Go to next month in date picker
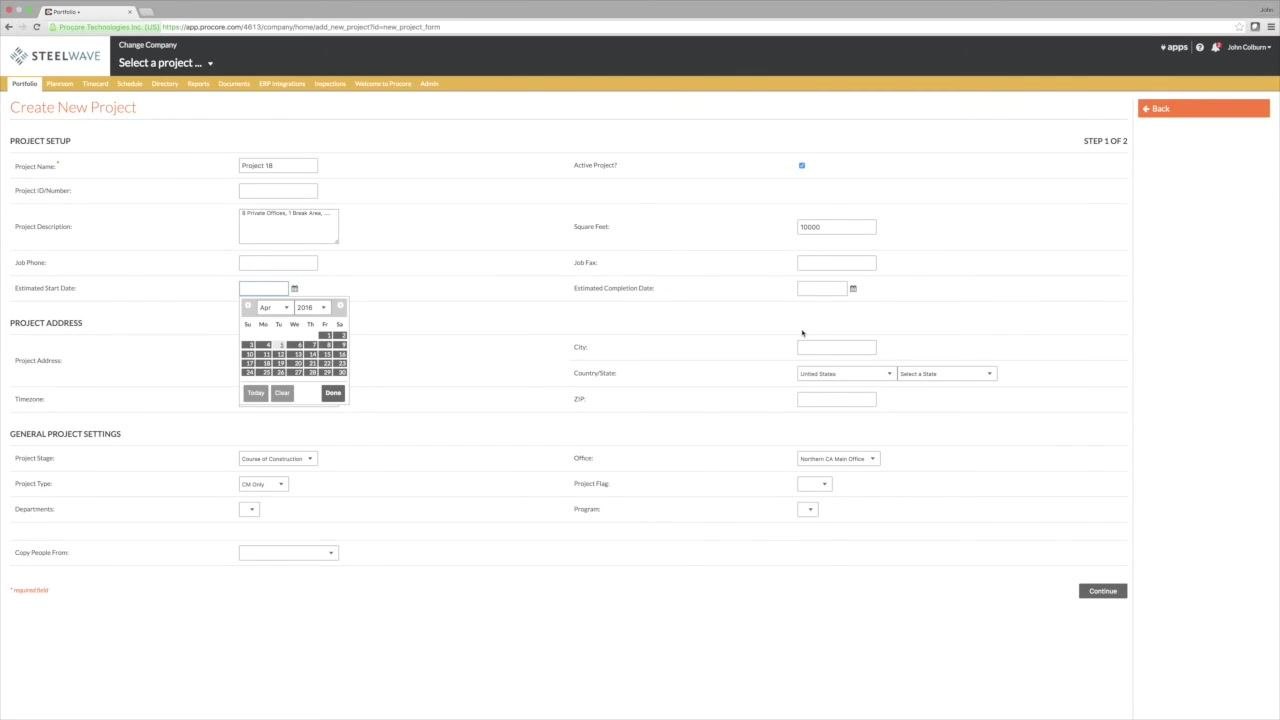1280x720 pixels. pos(340,306)
